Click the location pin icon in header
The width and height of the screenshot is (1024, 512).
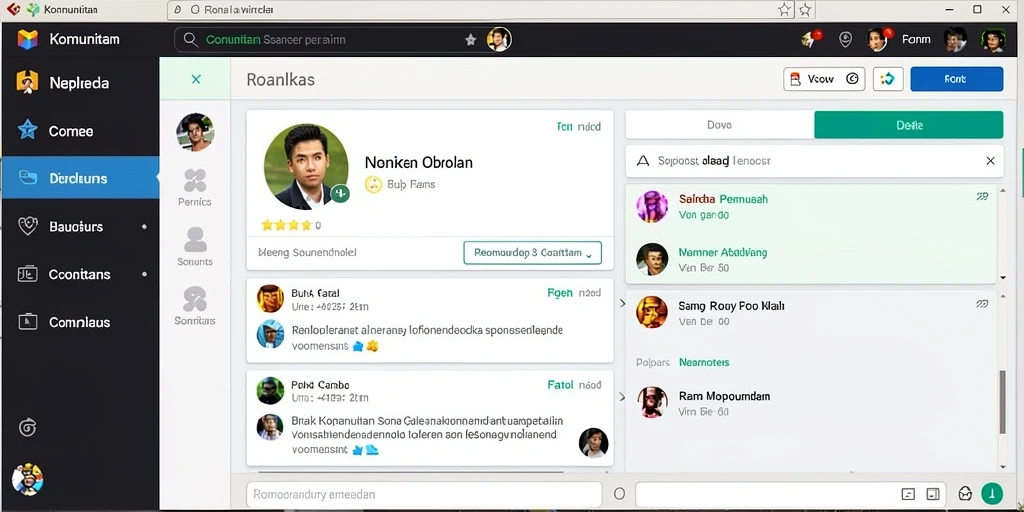845,40
